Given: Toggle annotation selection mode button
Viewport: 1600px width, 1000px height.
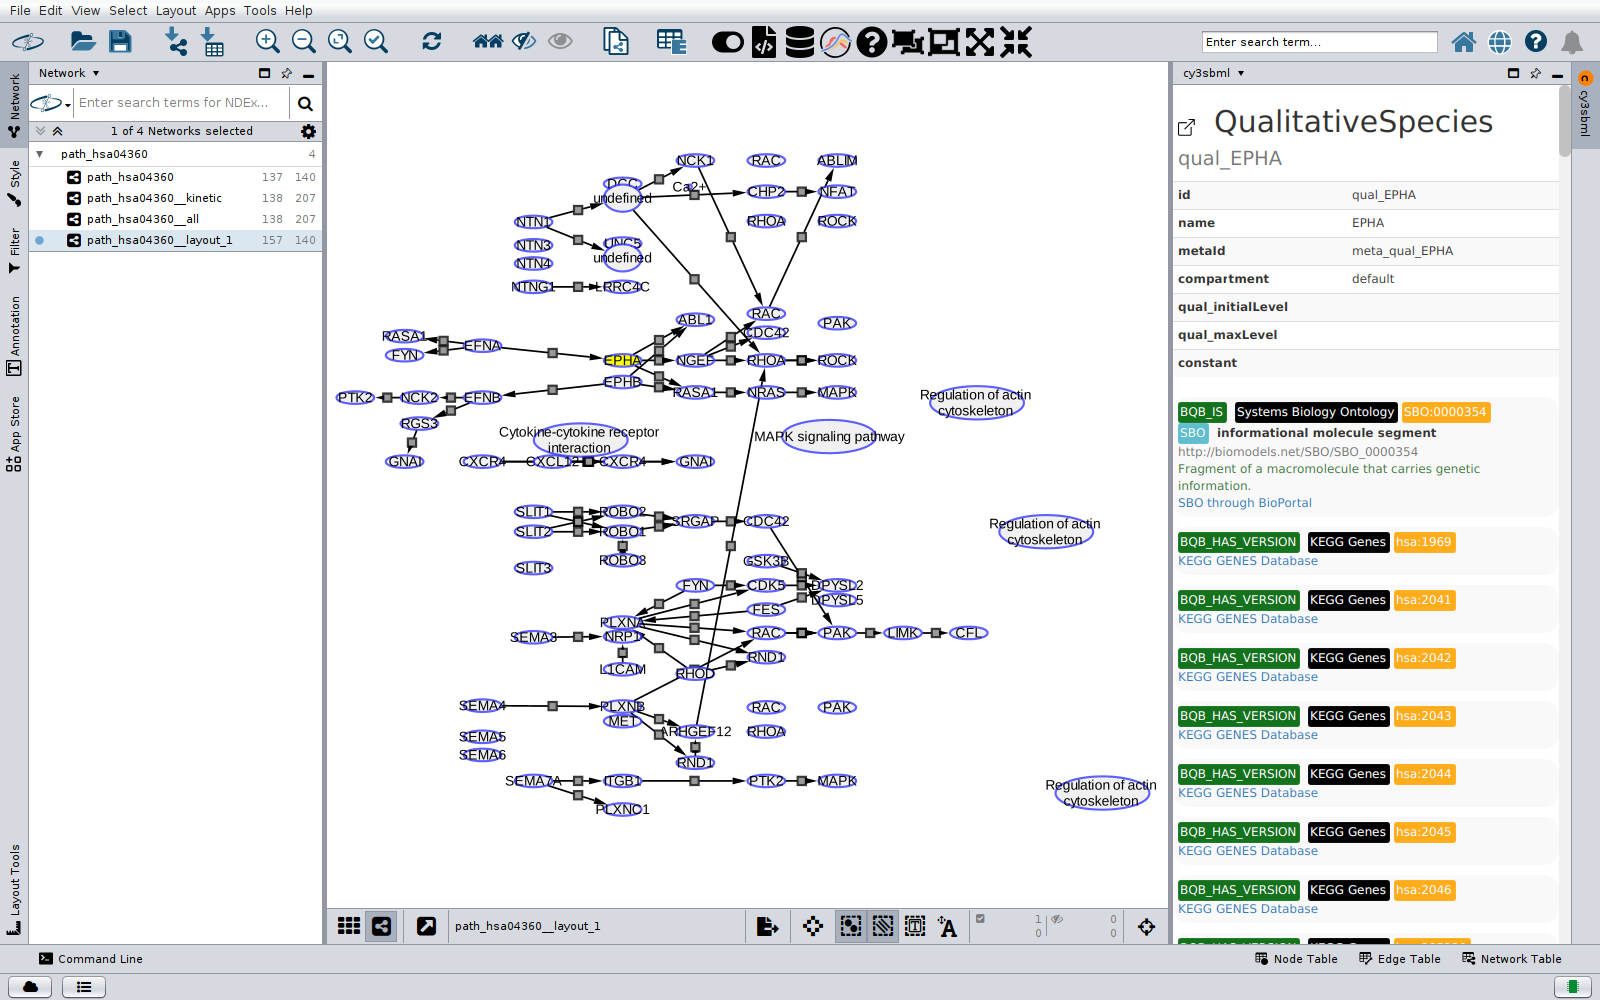Looking at the screenshot, I should click(x=914, y=926).
